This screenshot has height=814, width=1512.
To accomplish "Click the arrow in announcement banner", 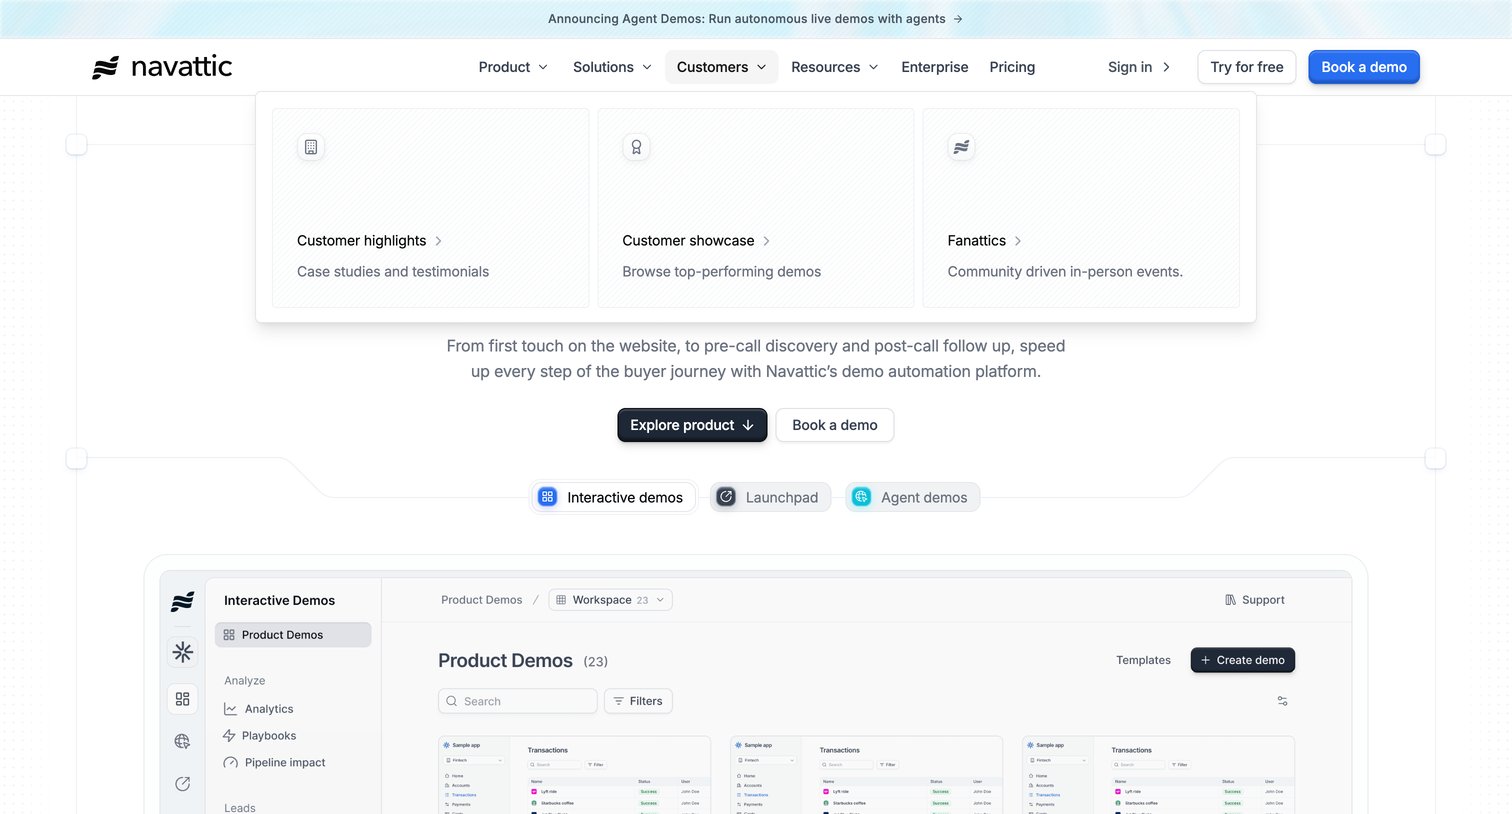I will [x=958, y=19].
